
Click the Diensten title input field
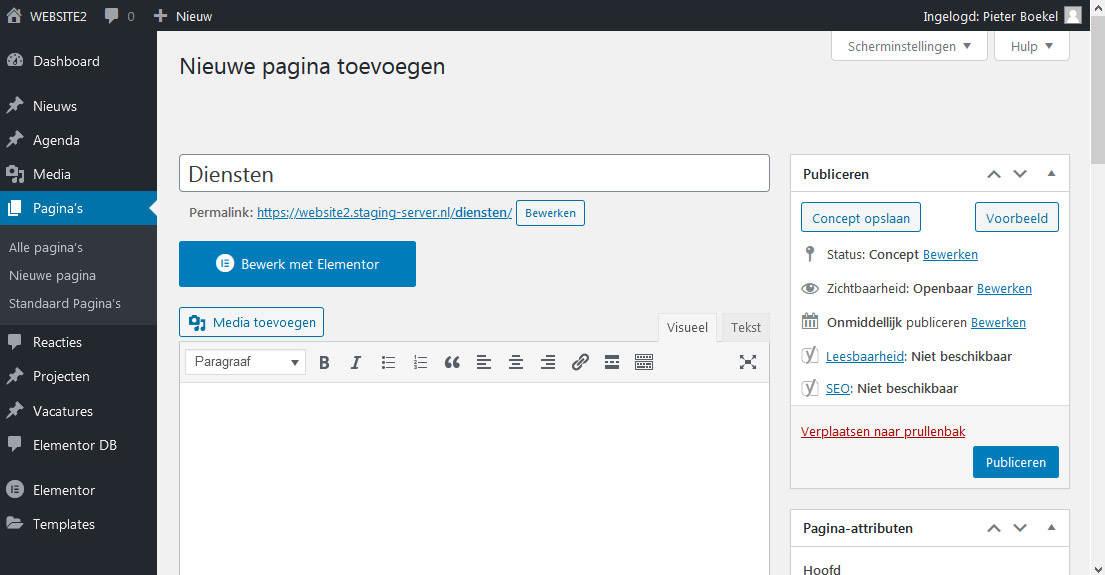coord(474,173)
